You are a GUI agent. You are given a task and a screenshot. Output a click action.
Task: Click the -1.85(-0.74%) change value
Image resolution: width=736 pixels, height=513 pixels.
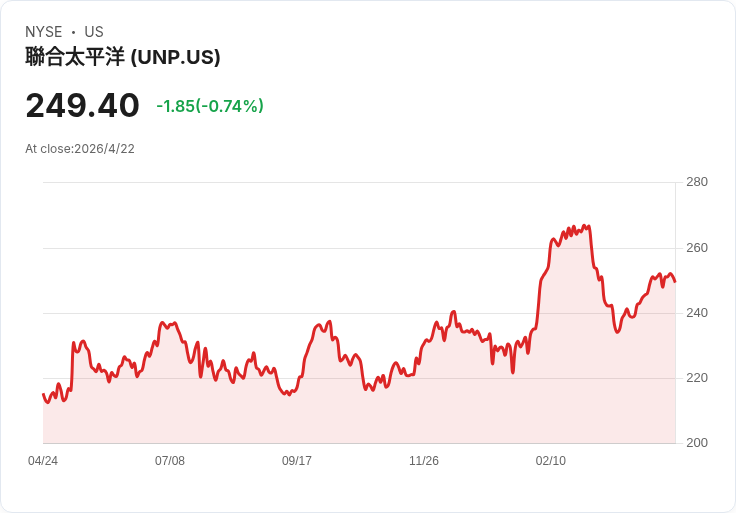210,106
